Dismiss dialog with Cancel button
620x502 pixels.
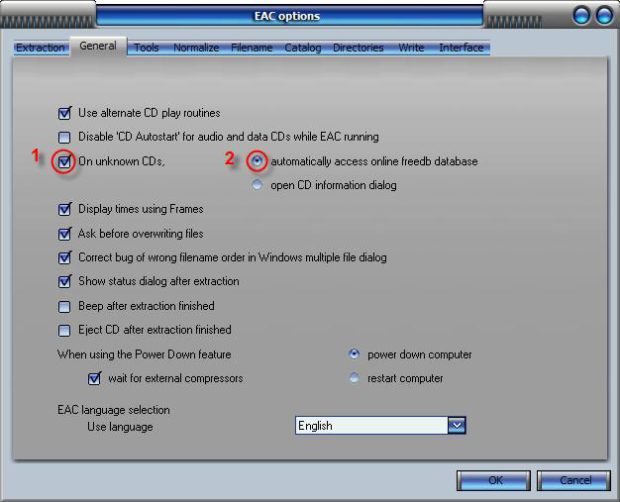(574, 480)
